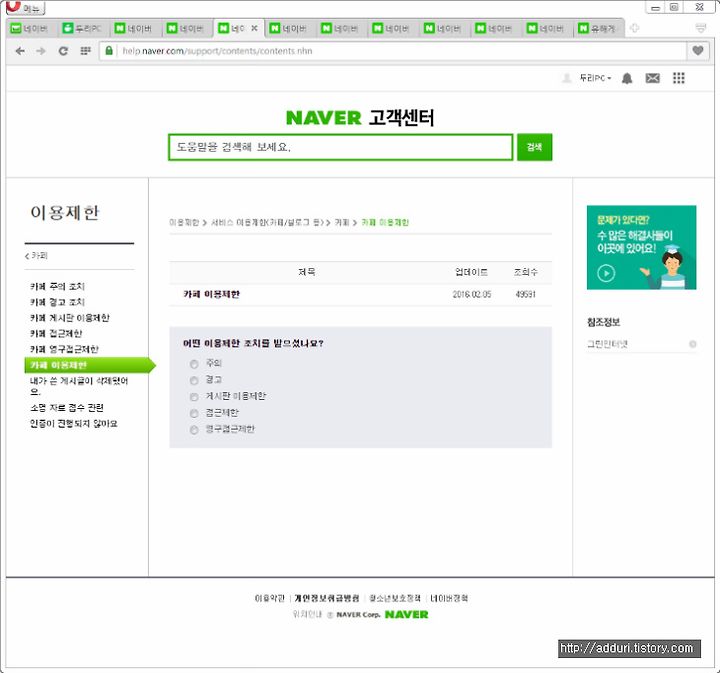Open 카페 영구접근제한 sidebar item
The image size is (720, 673).
coord(64,349)
